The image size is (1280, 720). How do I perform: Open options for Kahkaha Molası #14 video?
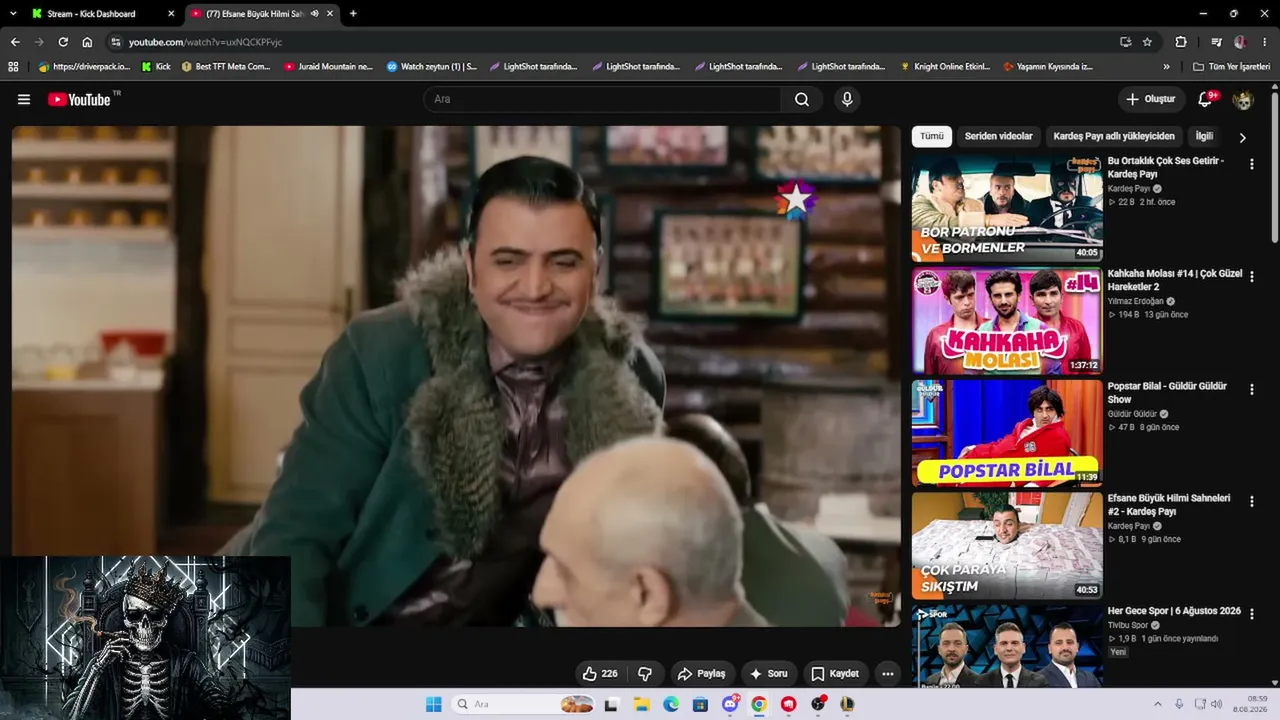coord(1251,276)
